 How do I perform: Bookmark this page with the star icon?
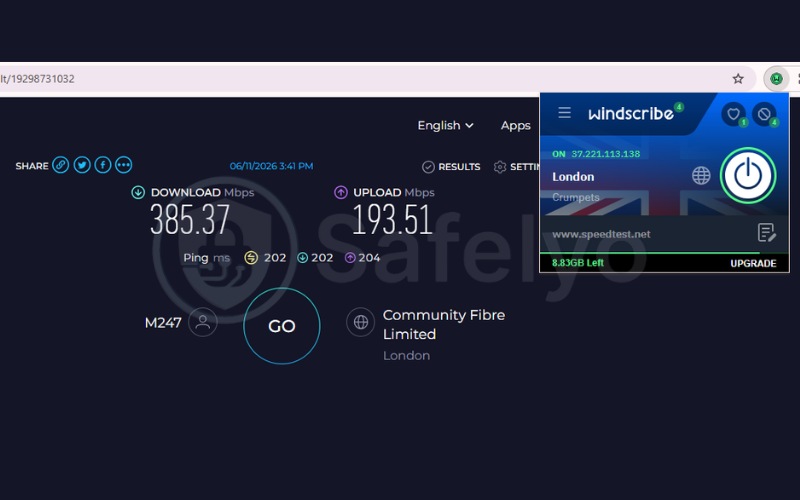(738, 79)
